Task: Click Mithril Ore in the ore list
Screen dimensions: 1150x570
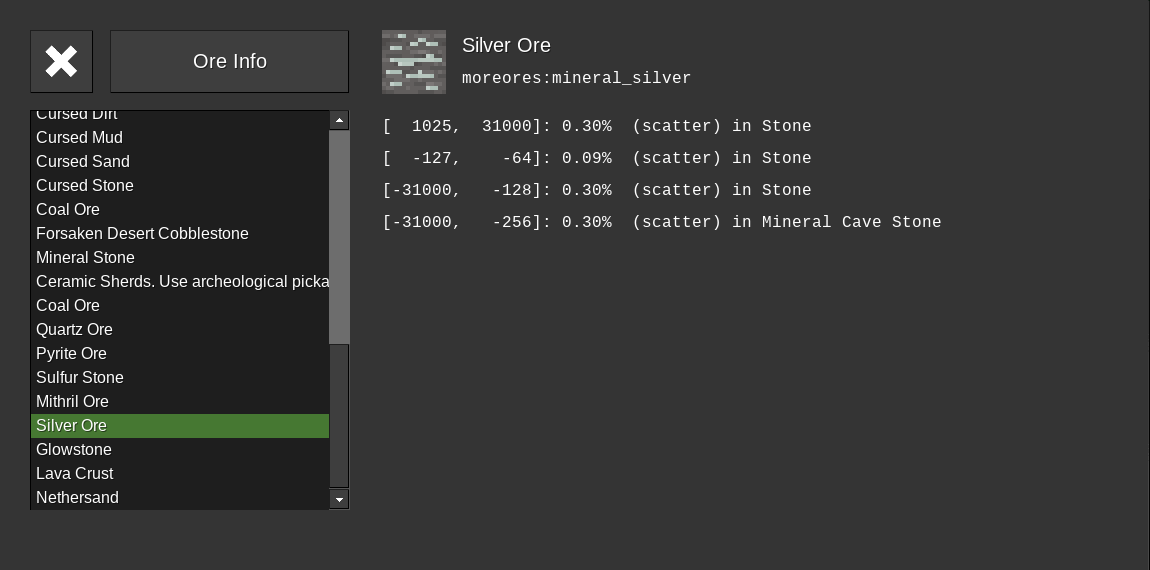Action: [72, 401]
